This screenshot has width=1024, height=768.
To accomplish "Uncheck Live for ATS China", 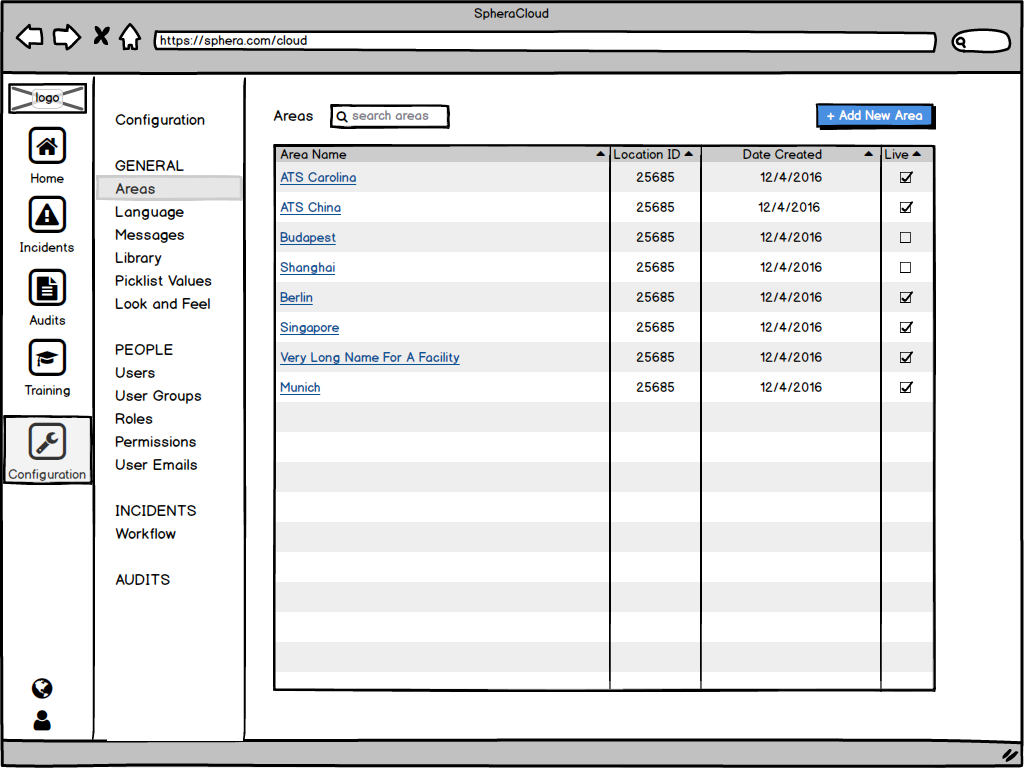I will point(905,208).
